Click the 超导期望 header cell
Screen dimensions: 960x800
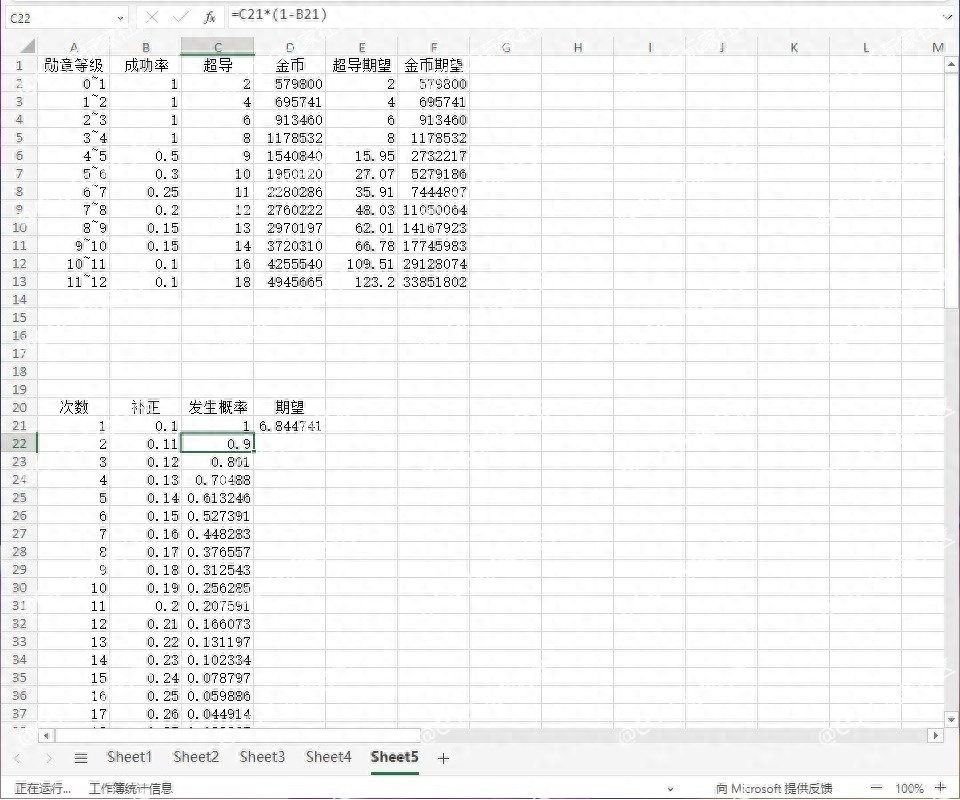pos(361,65)
